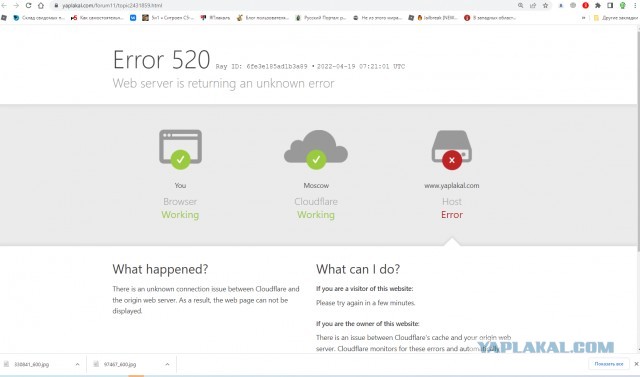640x377 pixels.
Task: Click the Host server error icon
Action: click(452, 150)
